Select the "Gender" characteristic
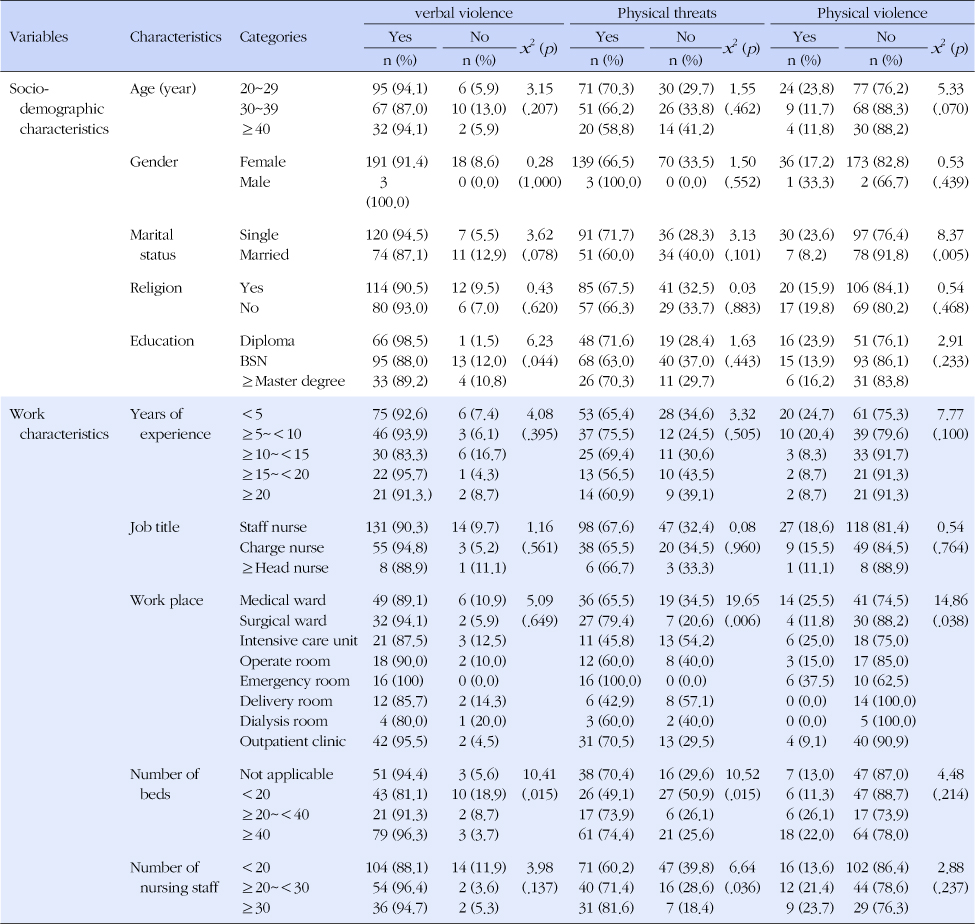The height and width of the screenshot is (924, 975). point(154,162)
